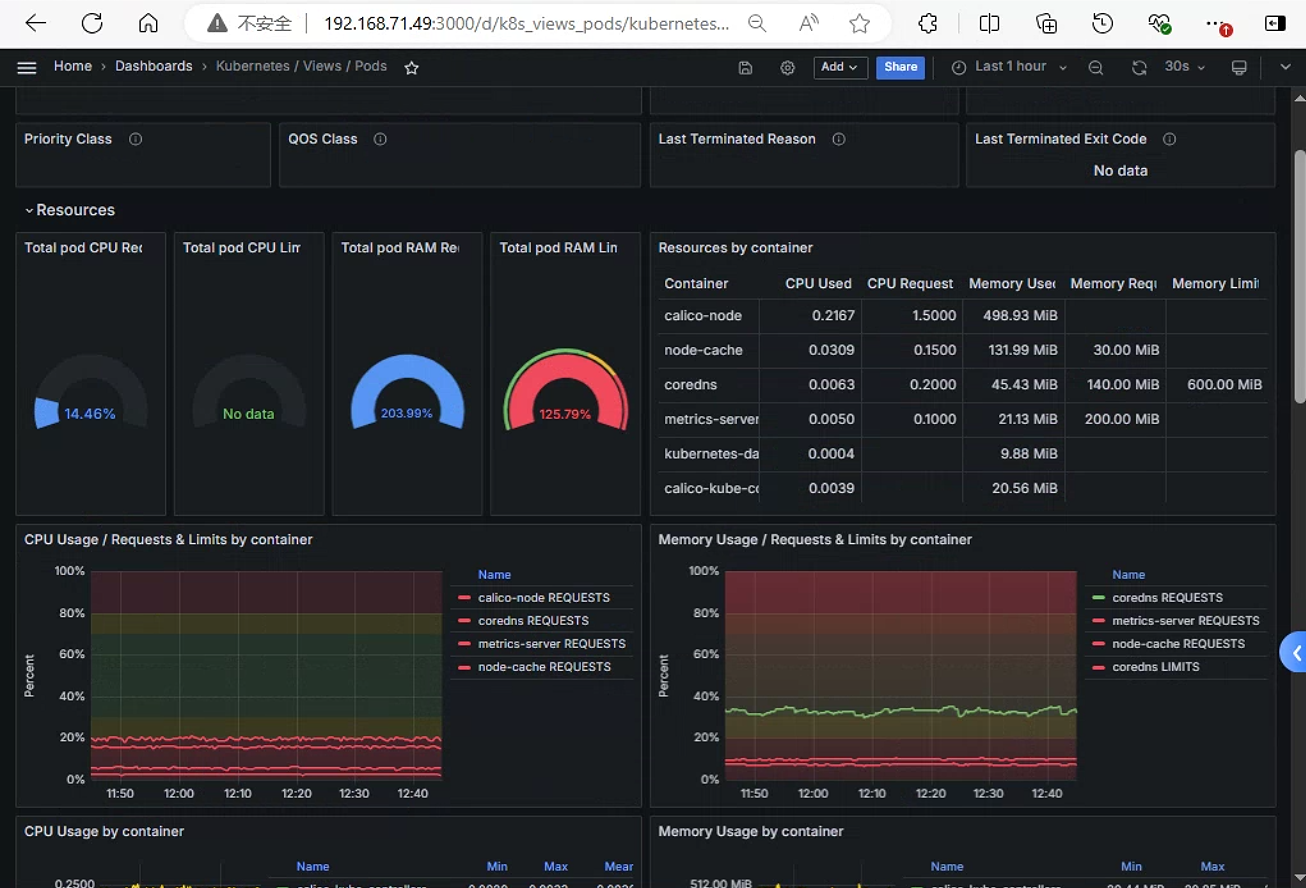Add this page to browser favorites
Screen dimensions: 1306x888
859,24
